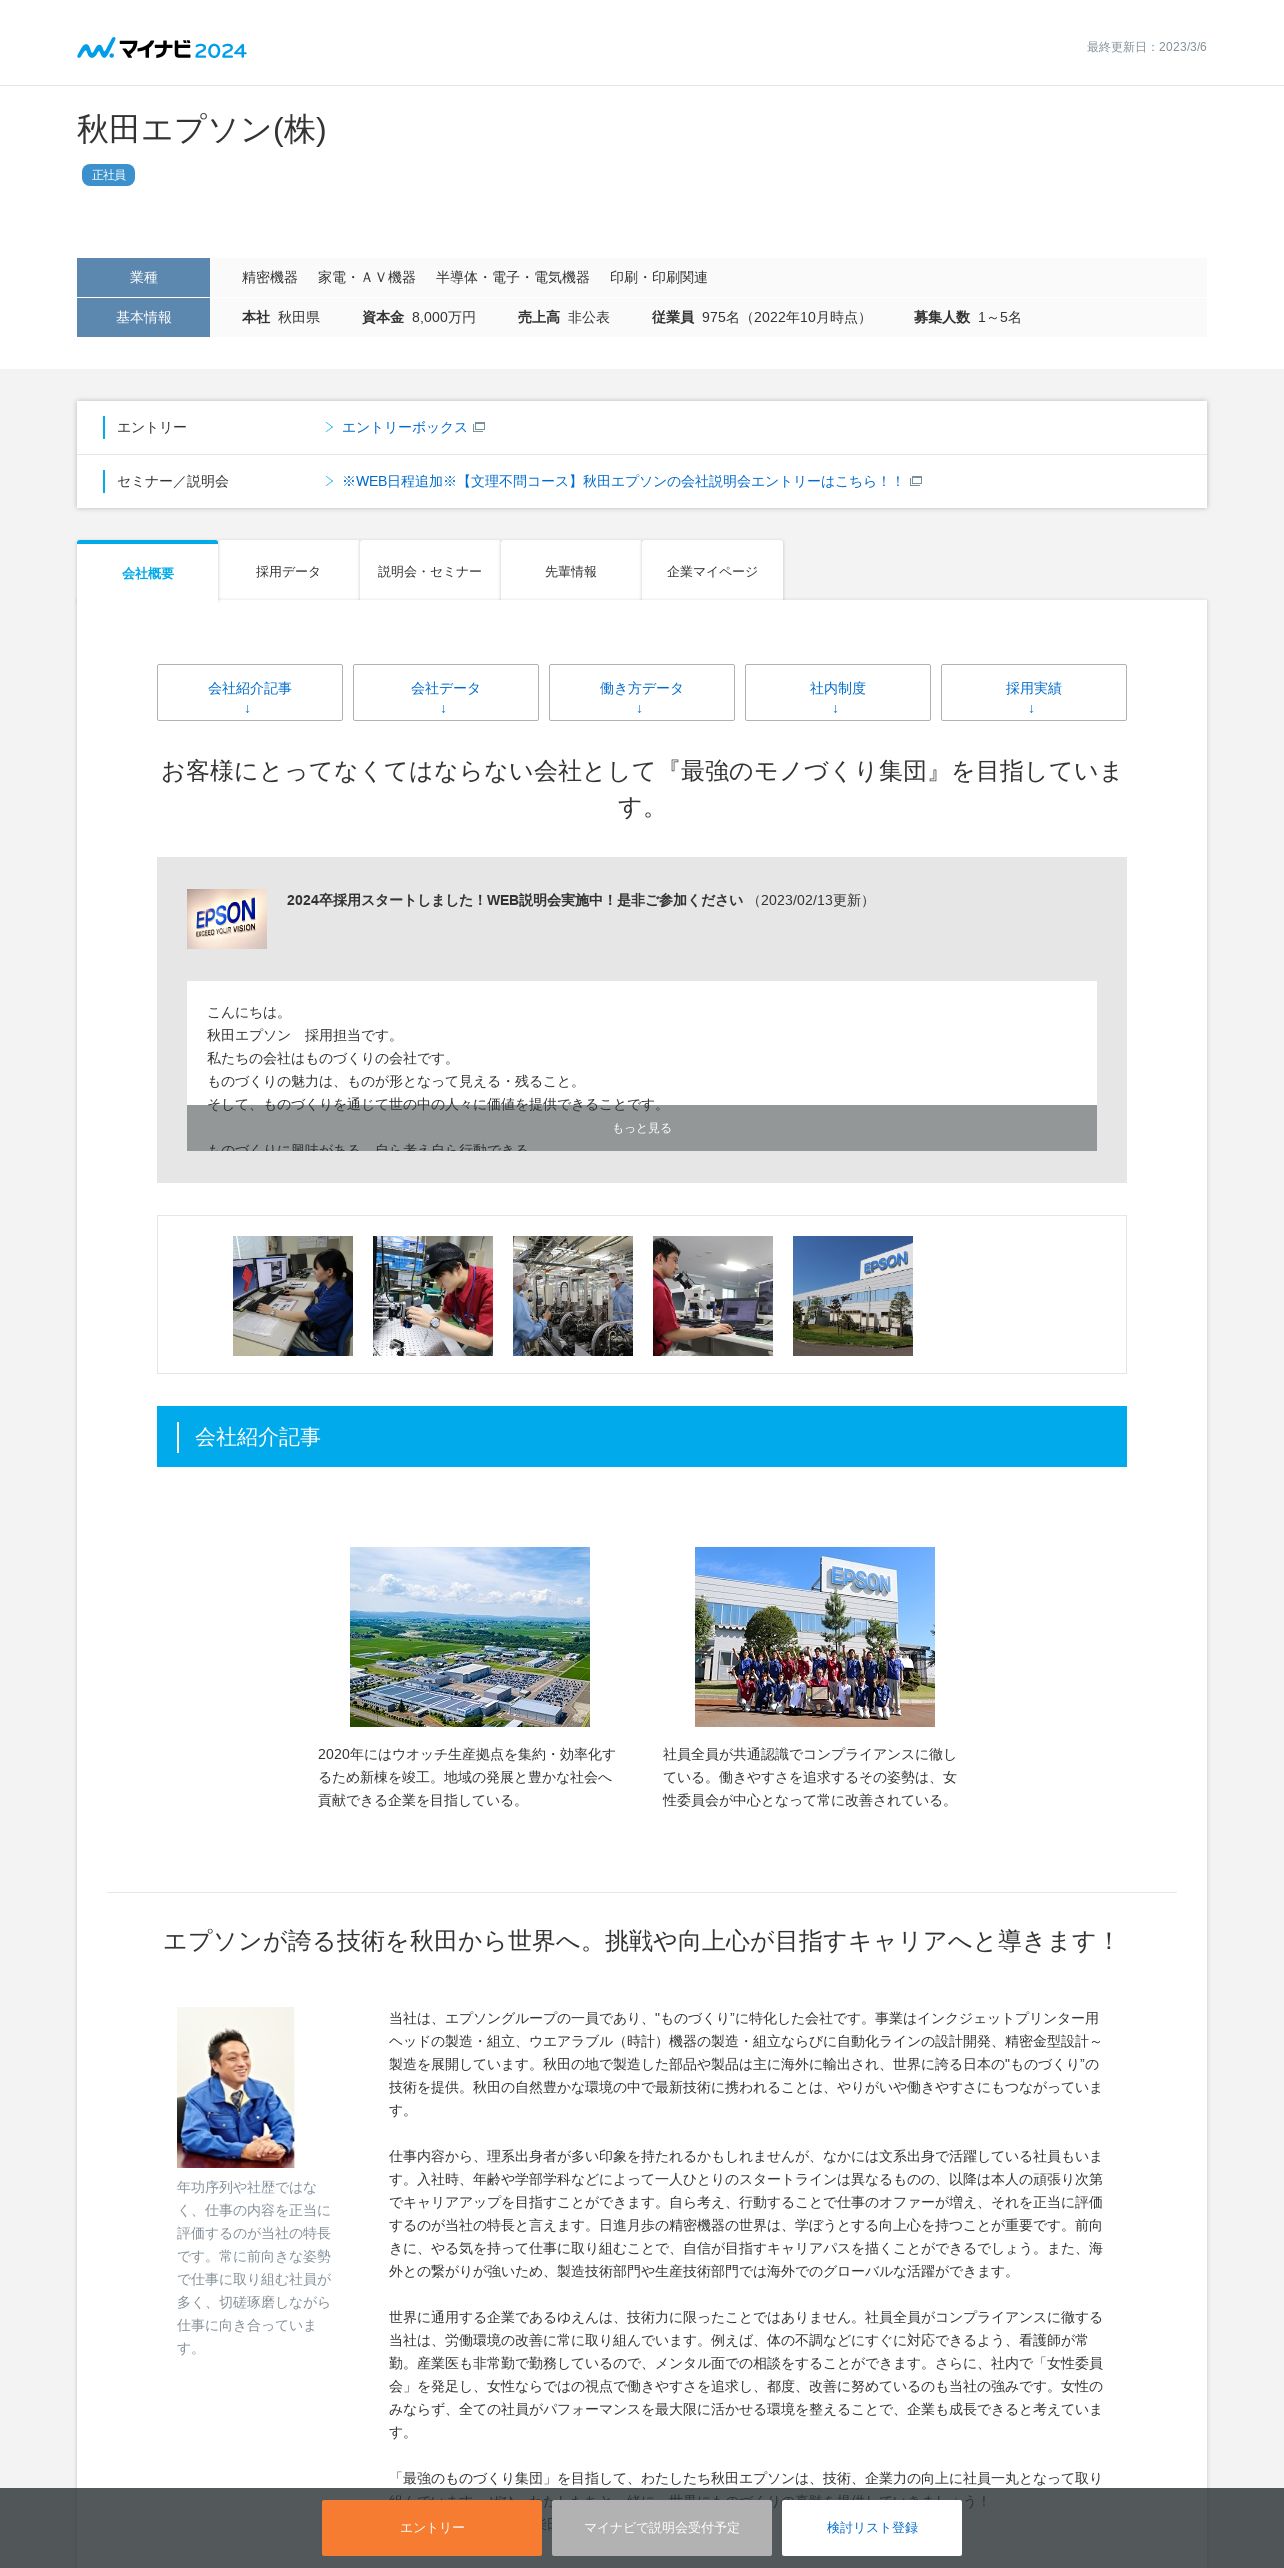Switch to the 会社概要 tab
The width and height of the screenshot is (1284, 2568).
pos(148,572)
